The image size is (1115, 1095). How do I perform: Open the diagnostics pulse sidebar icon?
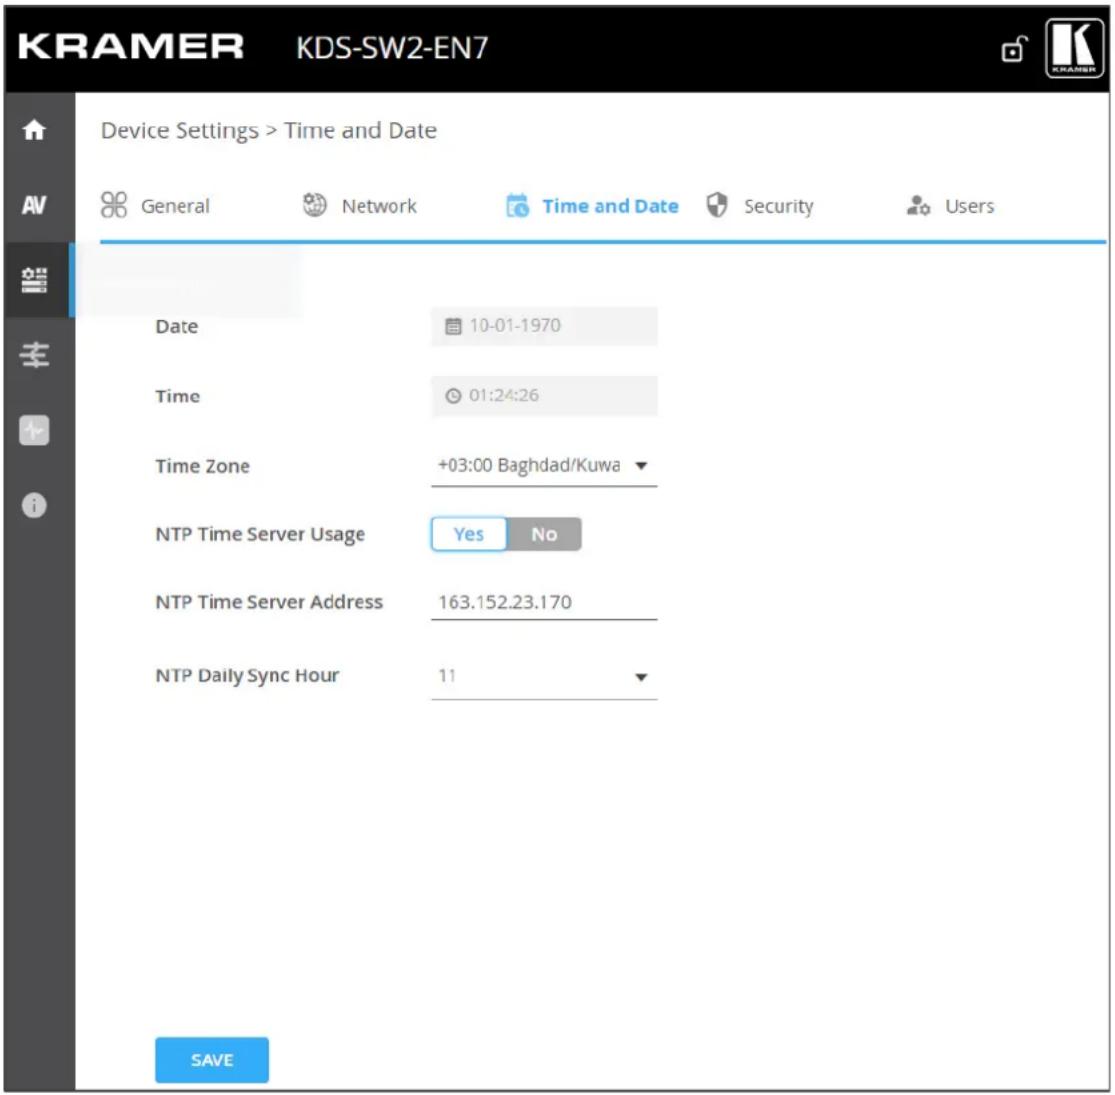(x=34, y=430)
